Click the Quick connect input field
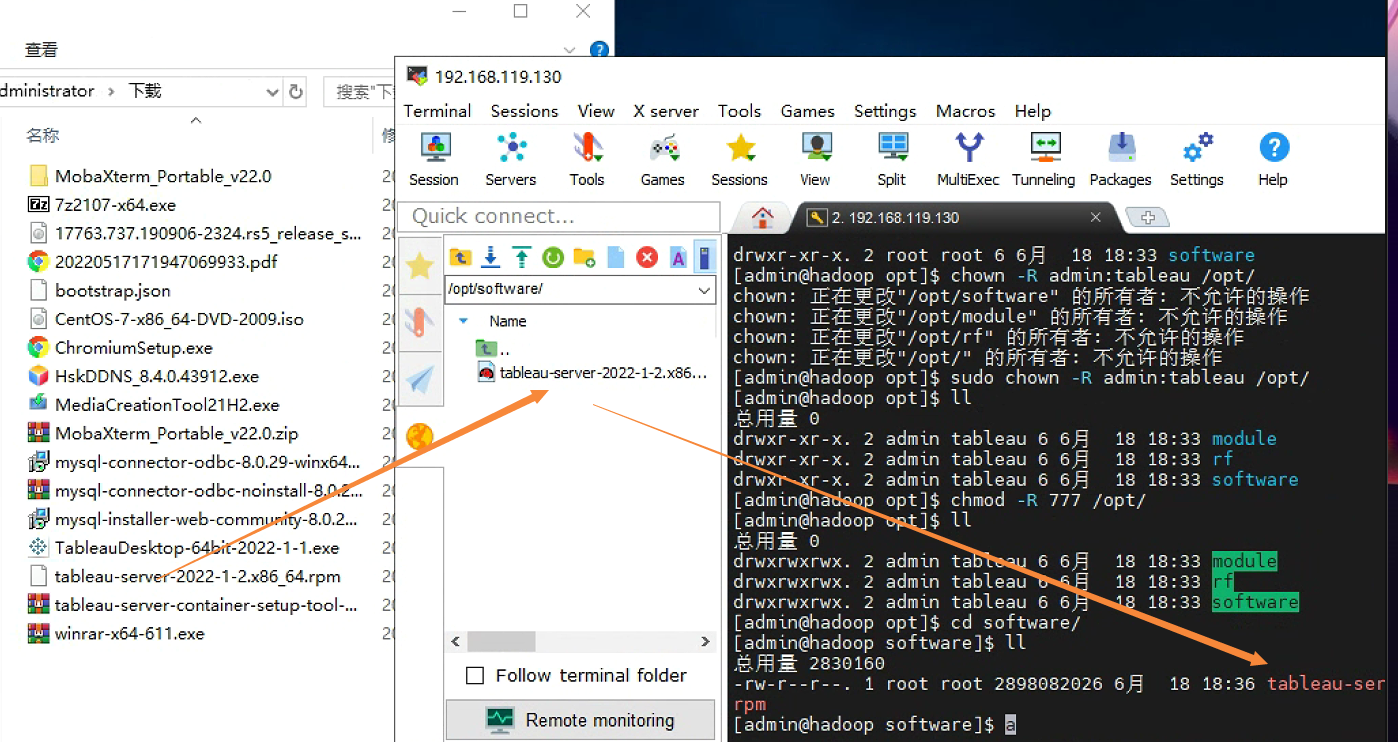The image size is (1398, 742). [x=559, y=216]
